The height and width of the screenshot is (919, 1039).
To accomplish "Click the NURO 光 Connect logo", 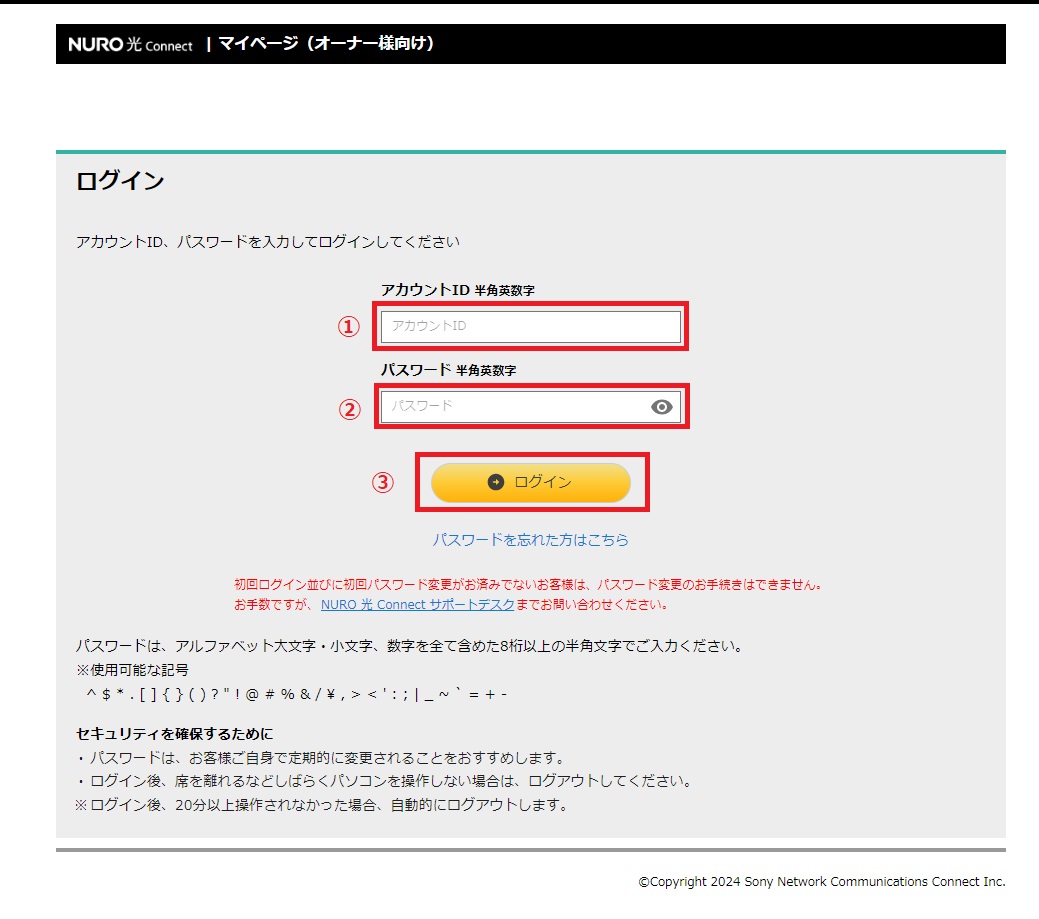I will (x=131, y=44).
